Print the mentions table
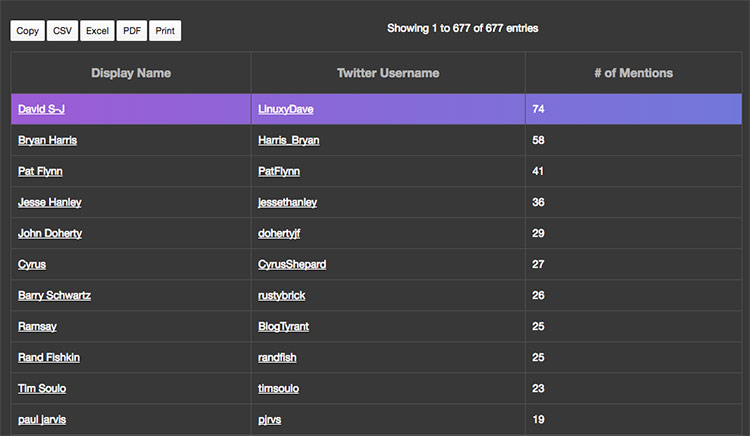Screen dimensions: 750x436 point(165,31)
